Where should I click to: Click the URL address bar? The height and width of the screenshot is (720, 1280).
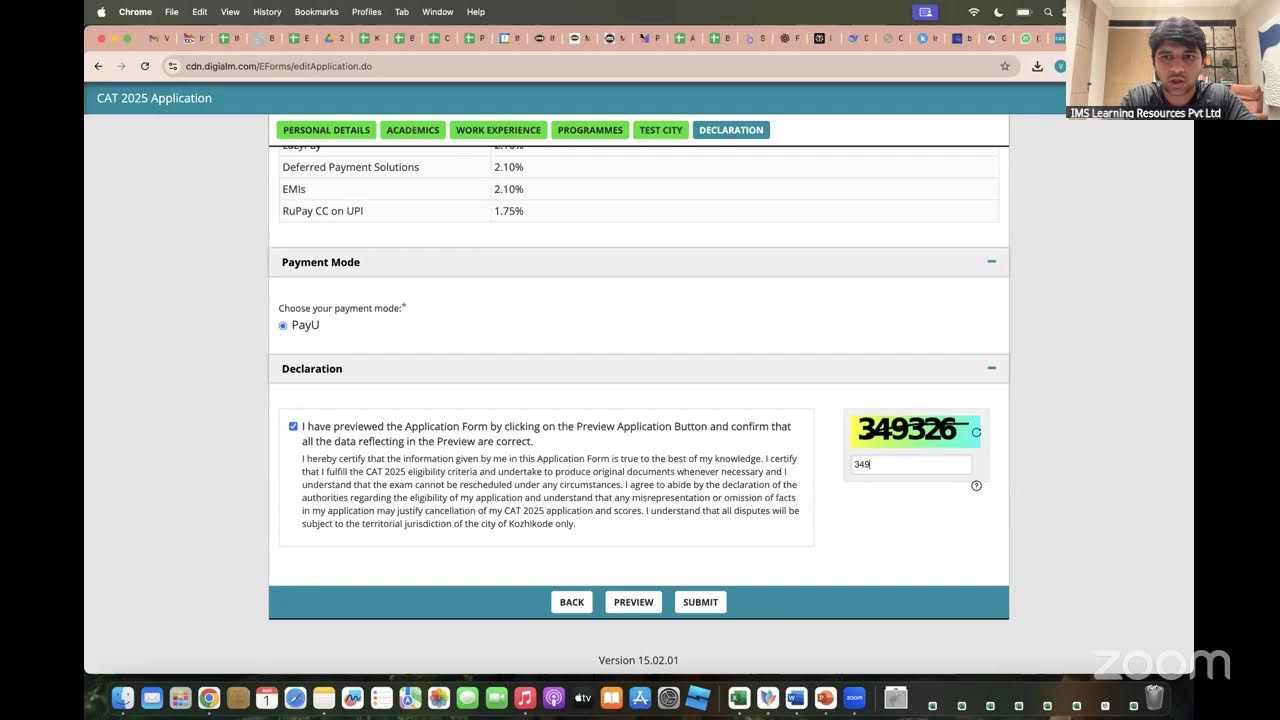[x=590, y=66]
